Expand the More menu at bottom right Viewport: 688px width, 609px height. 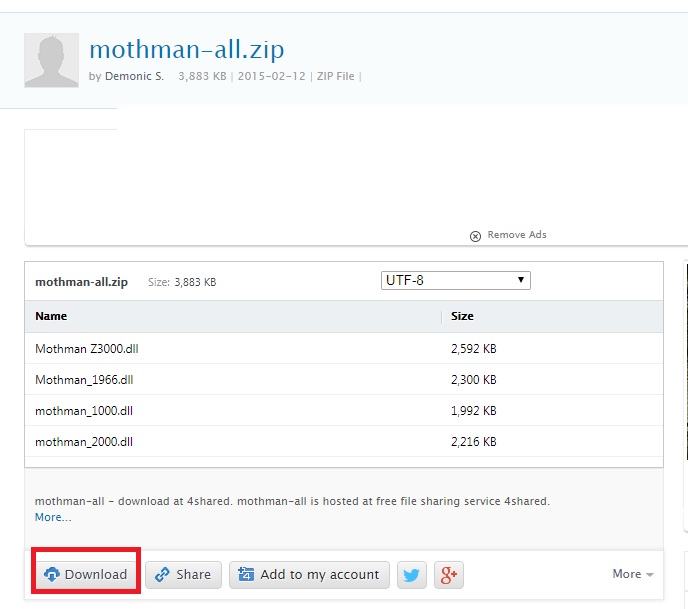pyautogui.click(x=633, y=574)
